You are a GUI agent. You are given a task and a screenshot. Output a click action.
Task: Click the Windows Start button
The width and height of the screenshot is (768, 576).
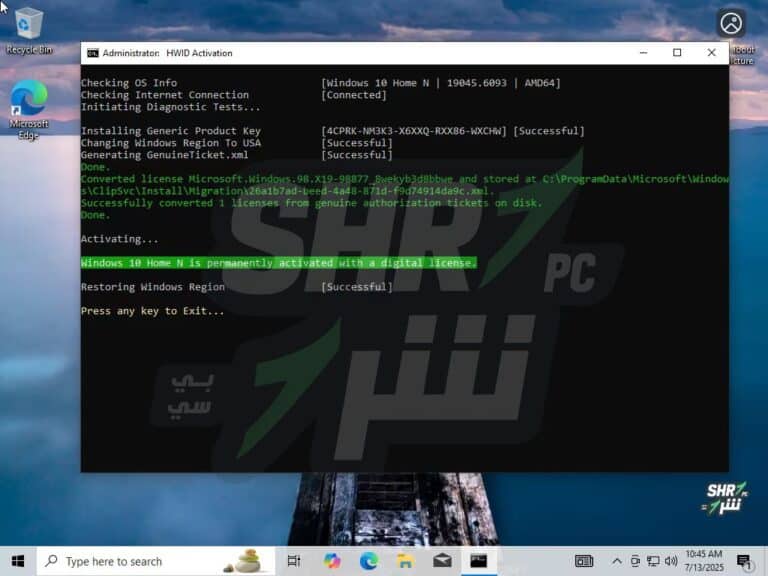[17, 561]
